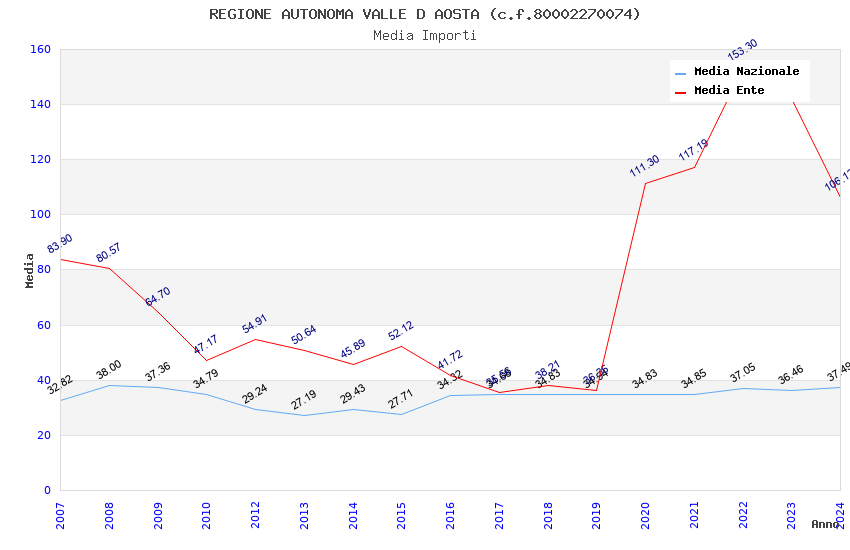
Task: Click the 111.30 data label
Action: click(645, 165)
